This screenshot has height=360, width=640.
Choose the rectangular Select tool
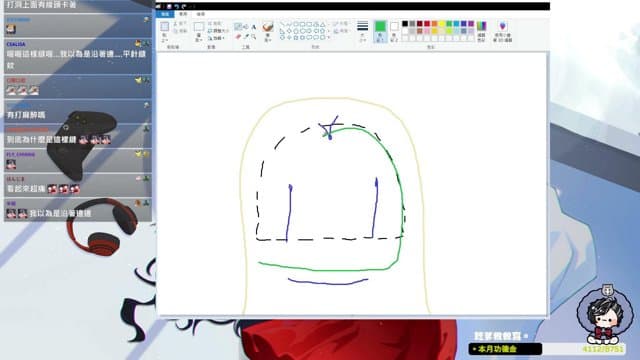pos(199,27)
